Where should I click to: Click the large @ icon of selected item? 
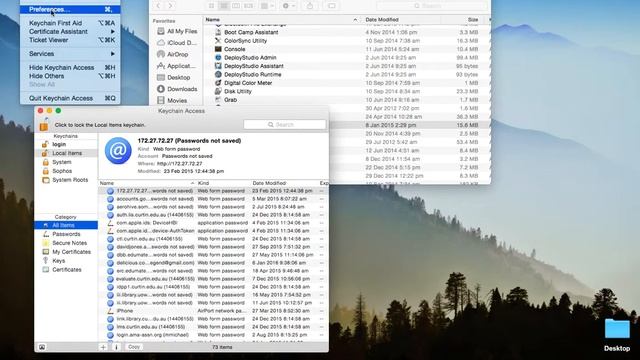click(118, 151)
